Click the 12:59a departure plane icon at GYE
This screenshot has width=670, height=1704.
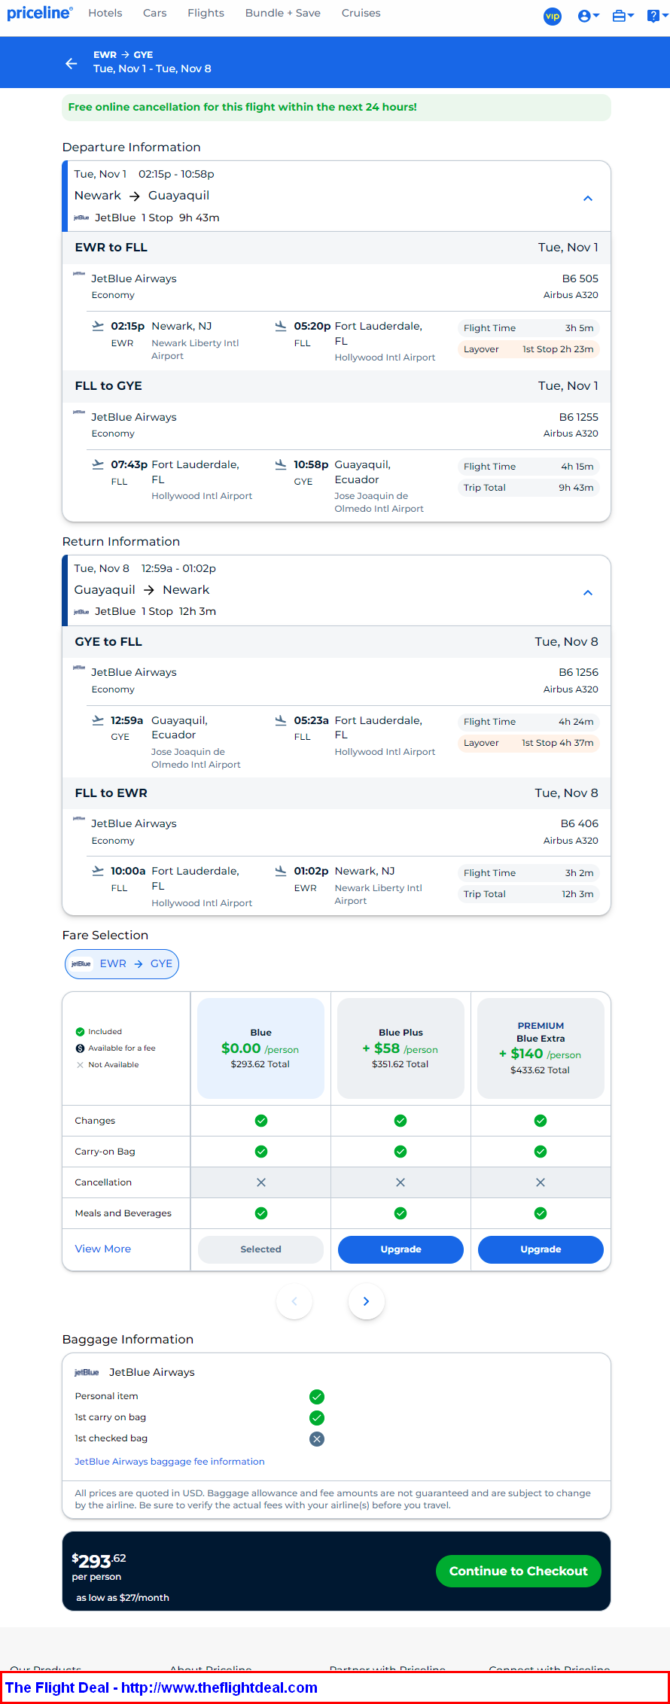tap(98, 720)
